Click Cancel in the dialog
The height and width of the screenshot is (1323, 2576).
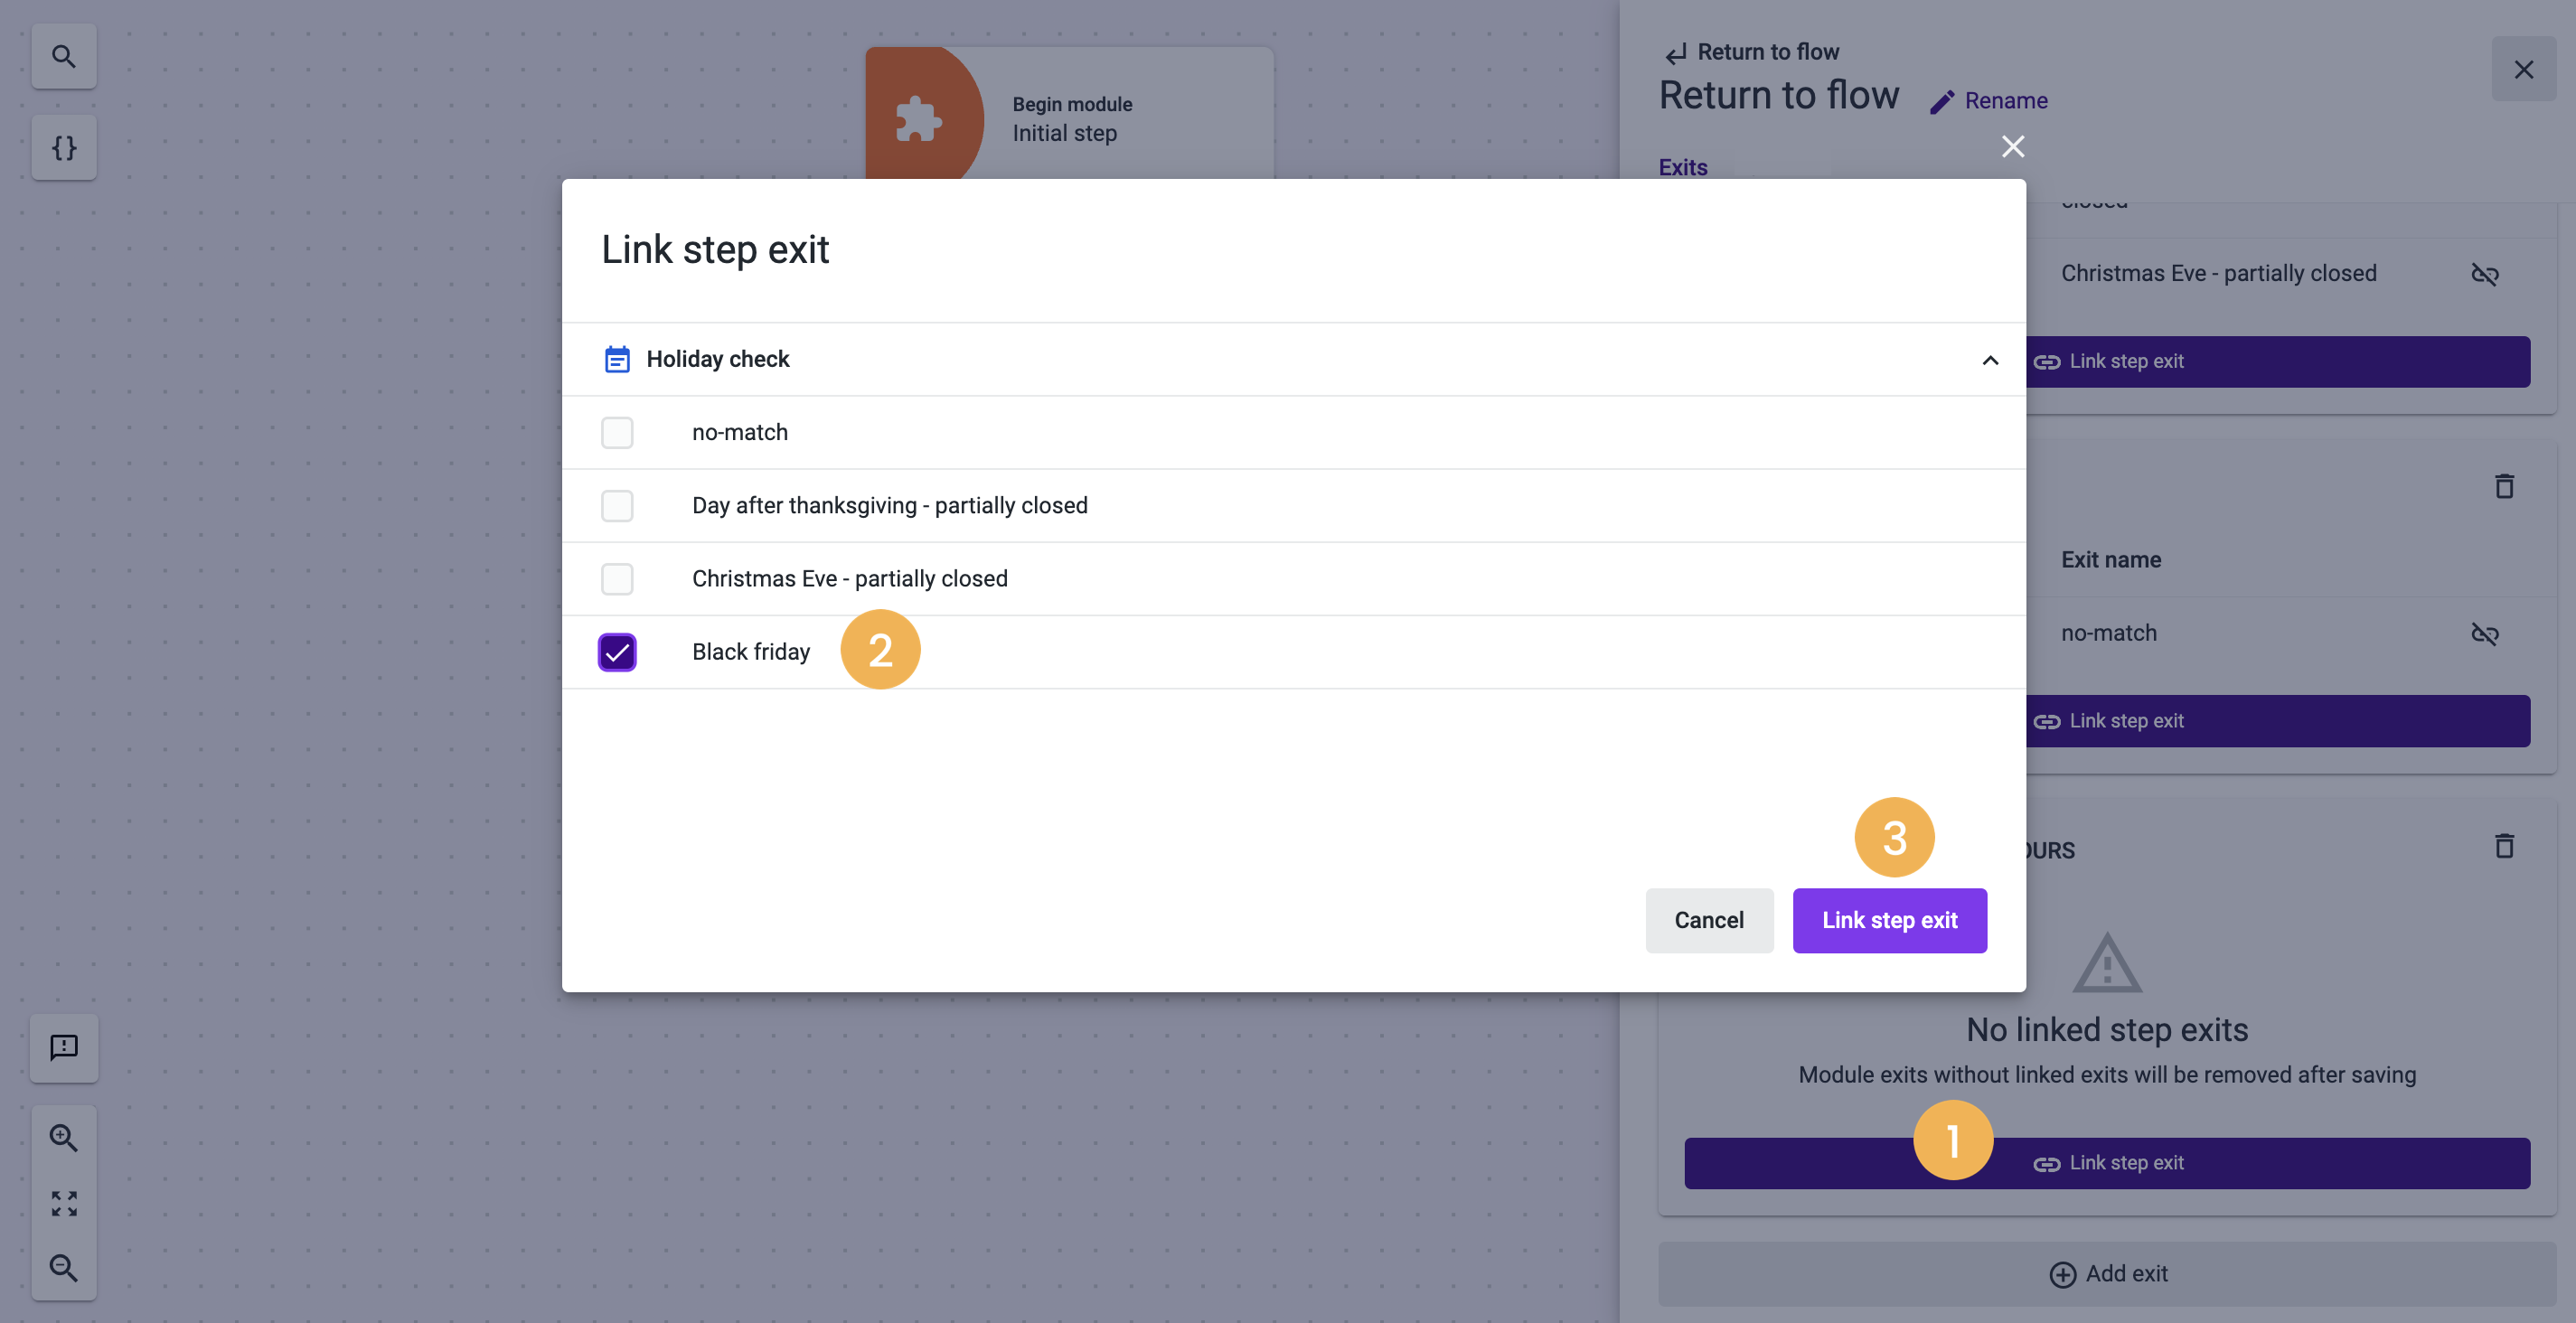coord(1709,920)
